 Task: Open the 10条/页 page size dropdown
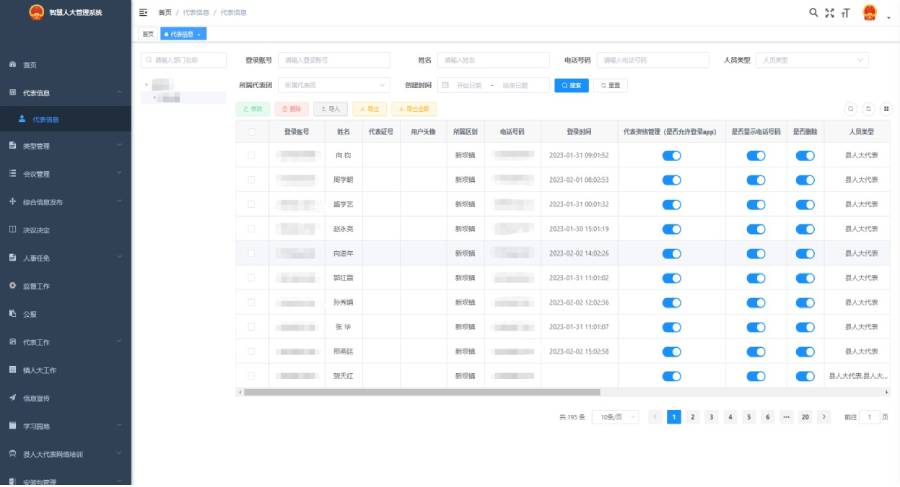(615, 417)
